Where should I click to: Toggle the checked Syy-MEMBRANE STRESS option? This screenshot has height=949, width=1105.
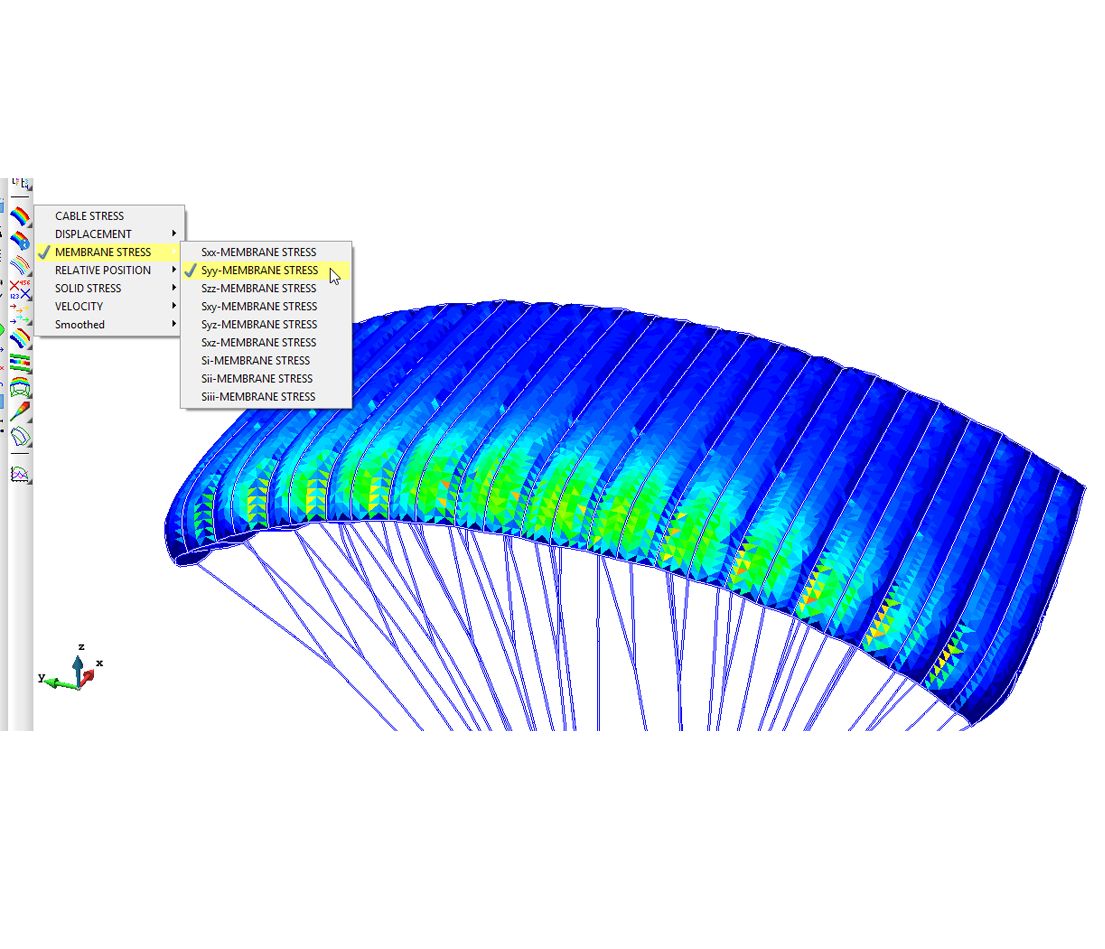coord(259,270)
